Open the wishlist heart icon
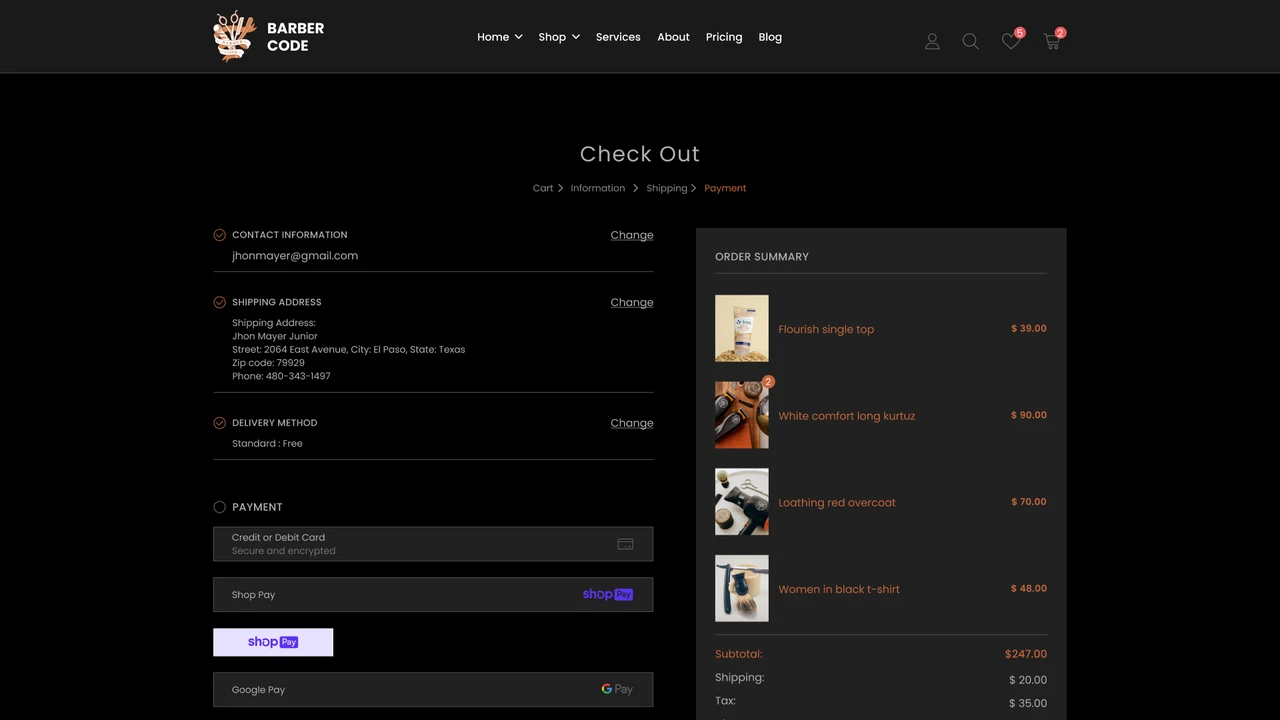The width and height of the screenshot is (1280, 720). [x=1011, y=41]
